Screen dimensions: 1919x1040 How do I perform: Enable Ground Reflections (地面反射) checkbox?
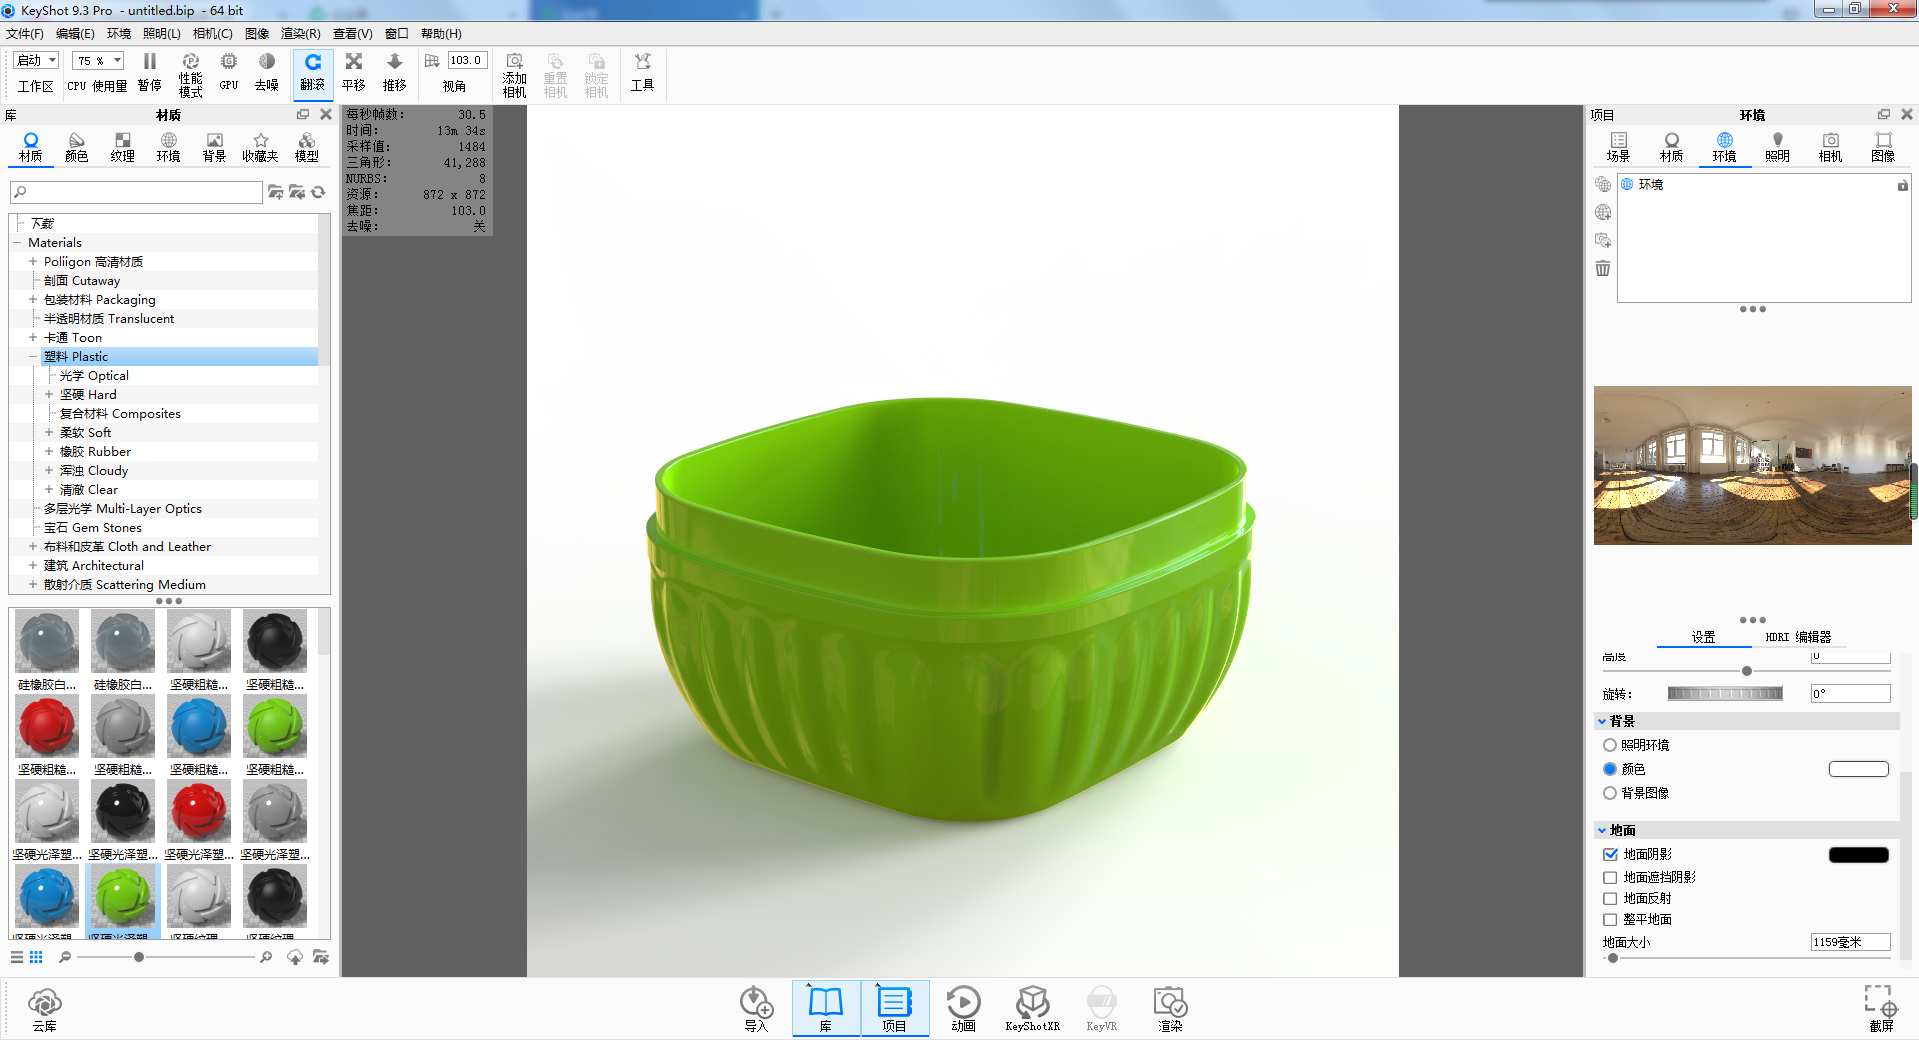pyautogui.click(x=1610, y=898)
